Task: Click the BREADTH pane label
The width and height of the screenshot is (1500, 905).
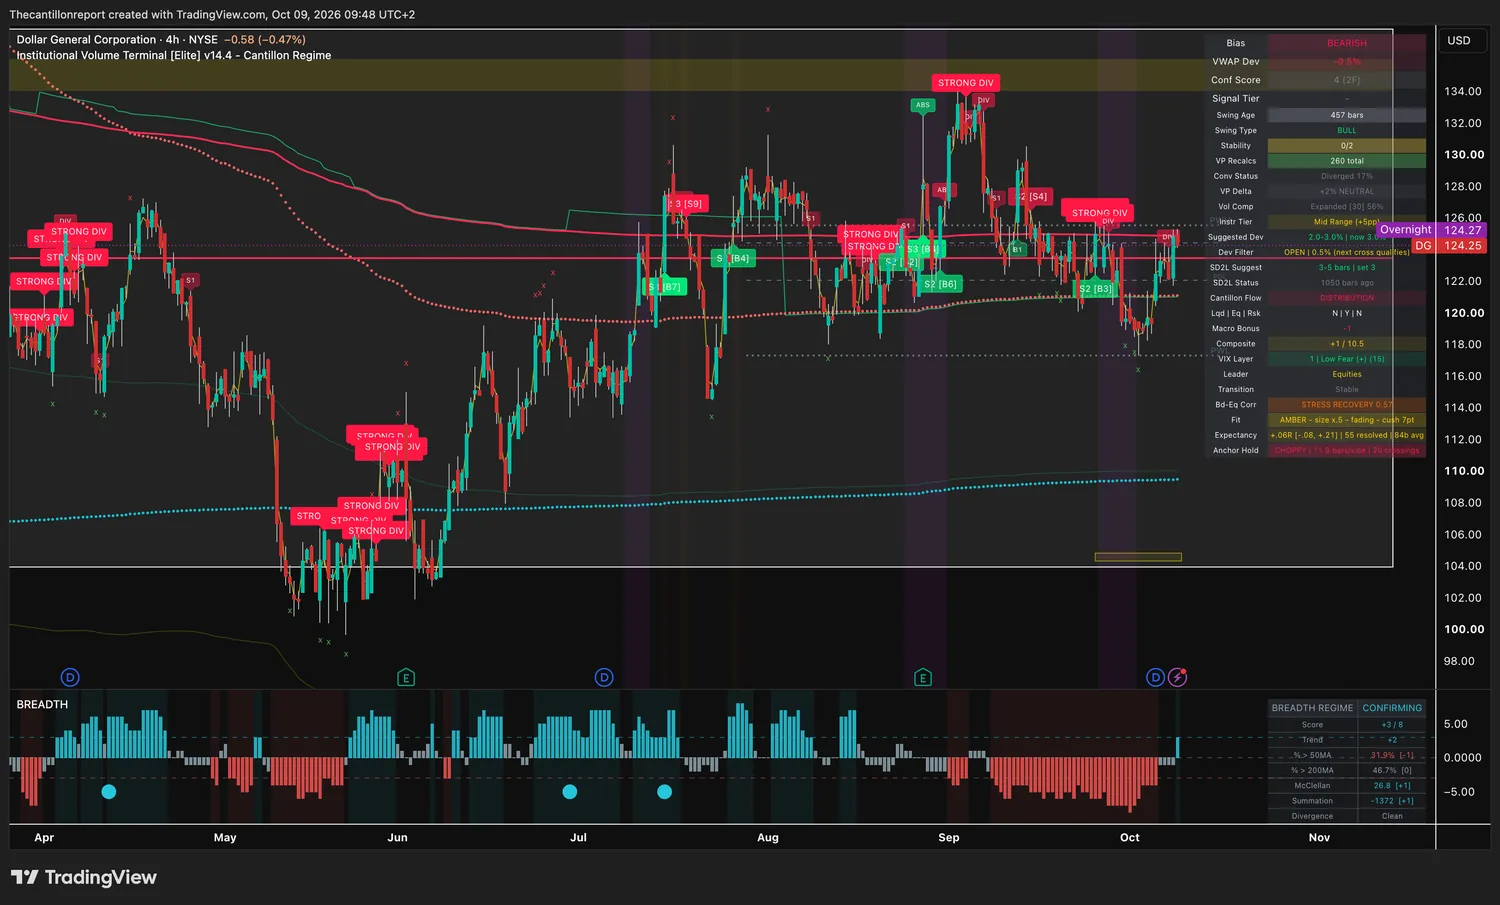Action: (x=42, y=705)
